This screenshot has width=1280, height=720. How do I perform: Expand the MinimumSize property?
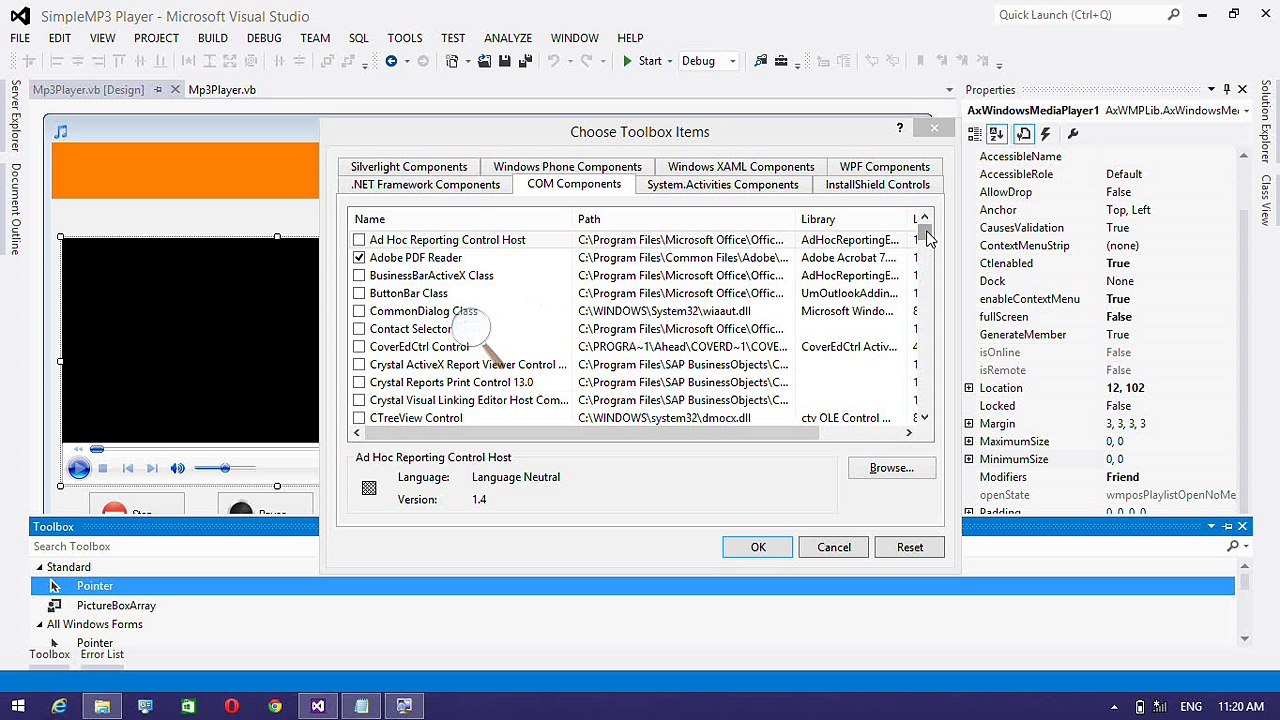pyautogui.click(x=969, y=459)
